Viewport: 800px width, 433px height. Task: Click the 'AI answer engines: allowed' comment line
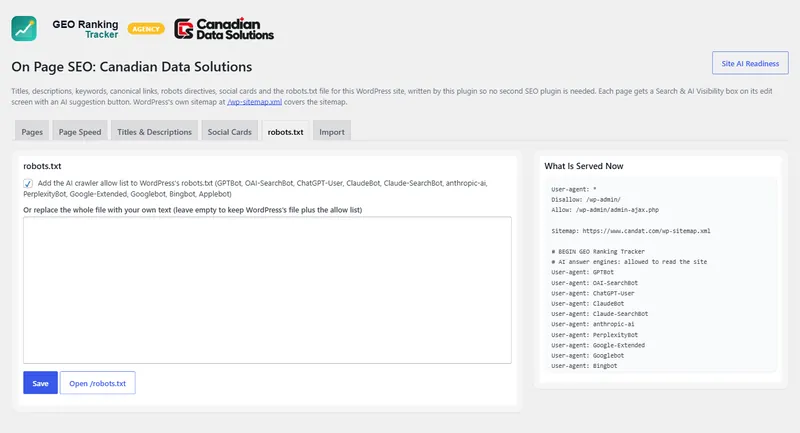click(629, 262)
